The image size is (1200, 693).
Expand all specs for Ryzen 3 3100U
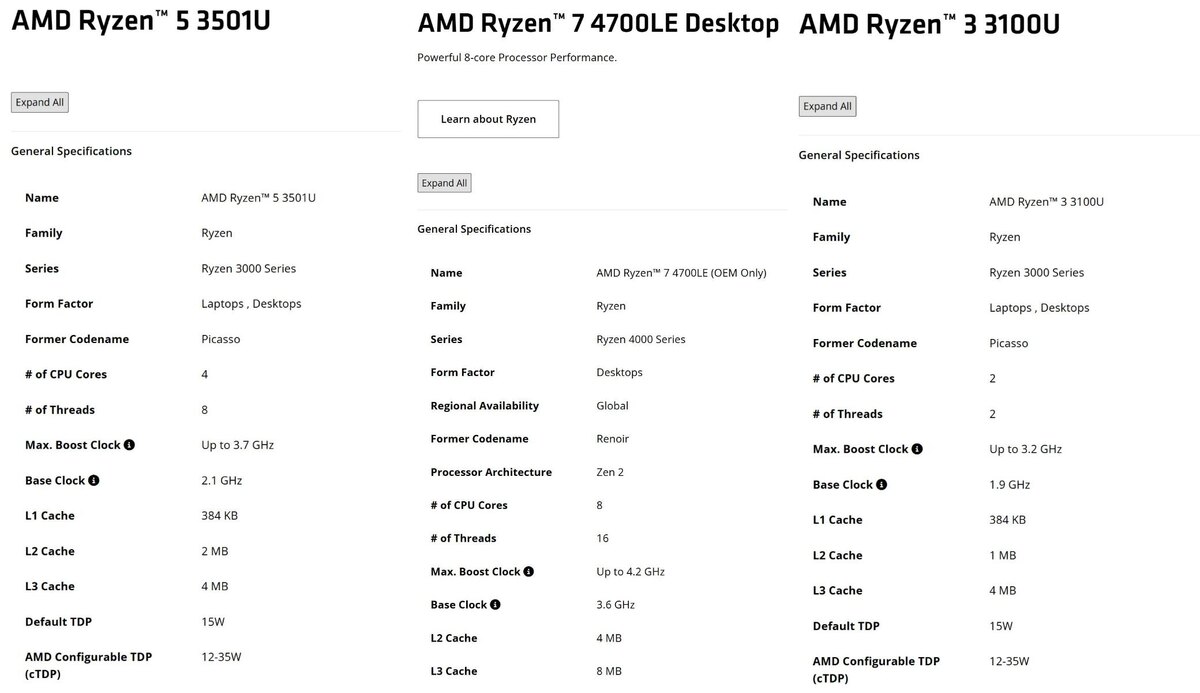(827, 106)
